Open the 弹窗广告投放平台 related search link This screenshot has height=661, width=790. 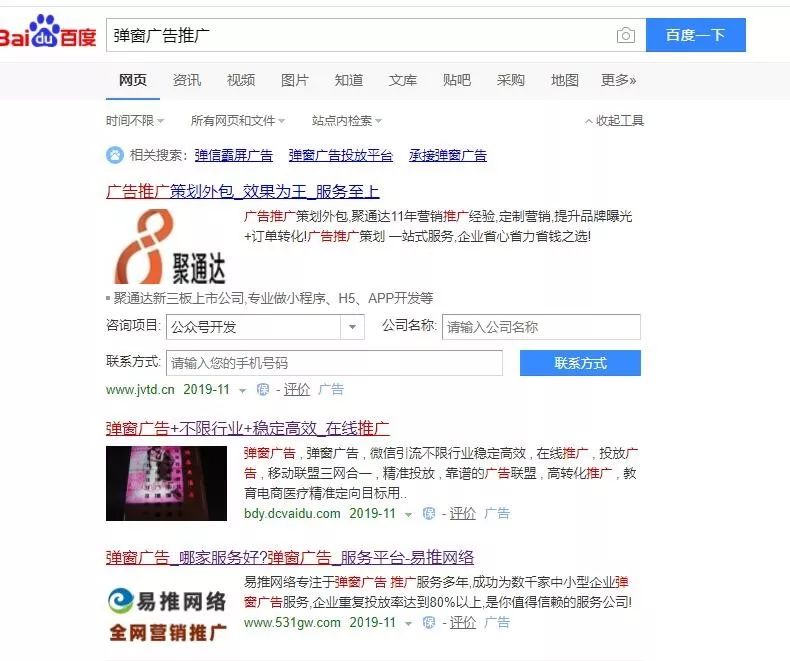coord(341,155)
